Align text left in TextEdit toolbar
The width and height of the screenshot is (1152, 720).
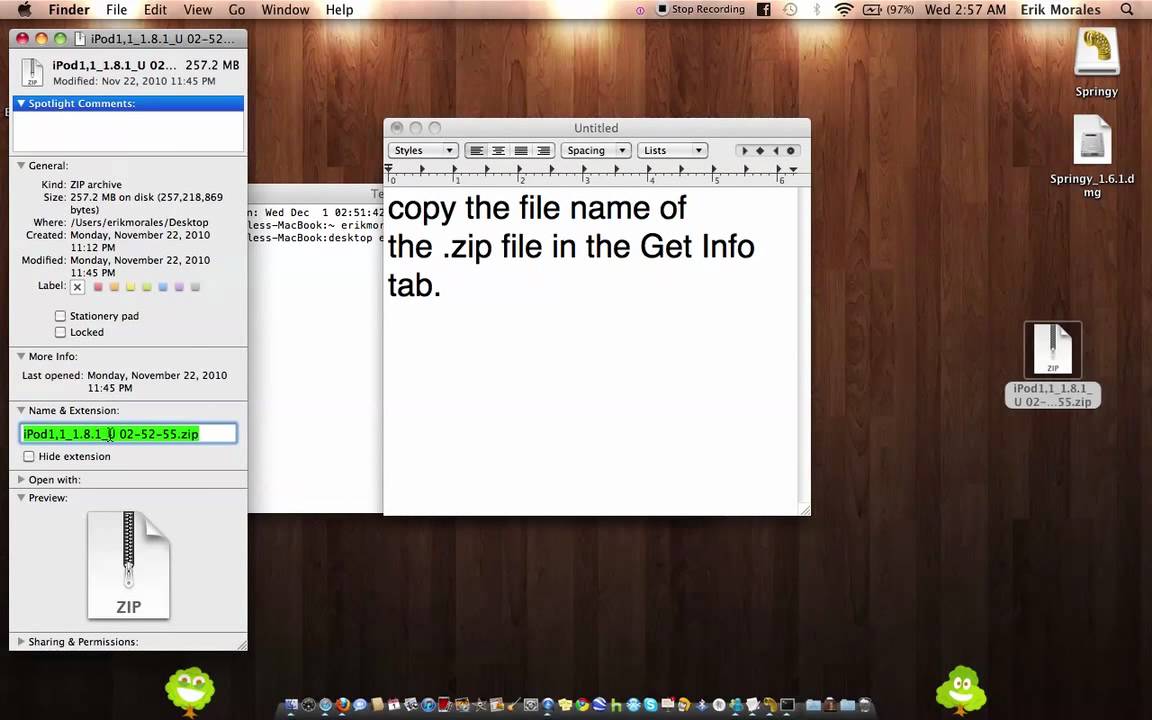coord(477,151)
